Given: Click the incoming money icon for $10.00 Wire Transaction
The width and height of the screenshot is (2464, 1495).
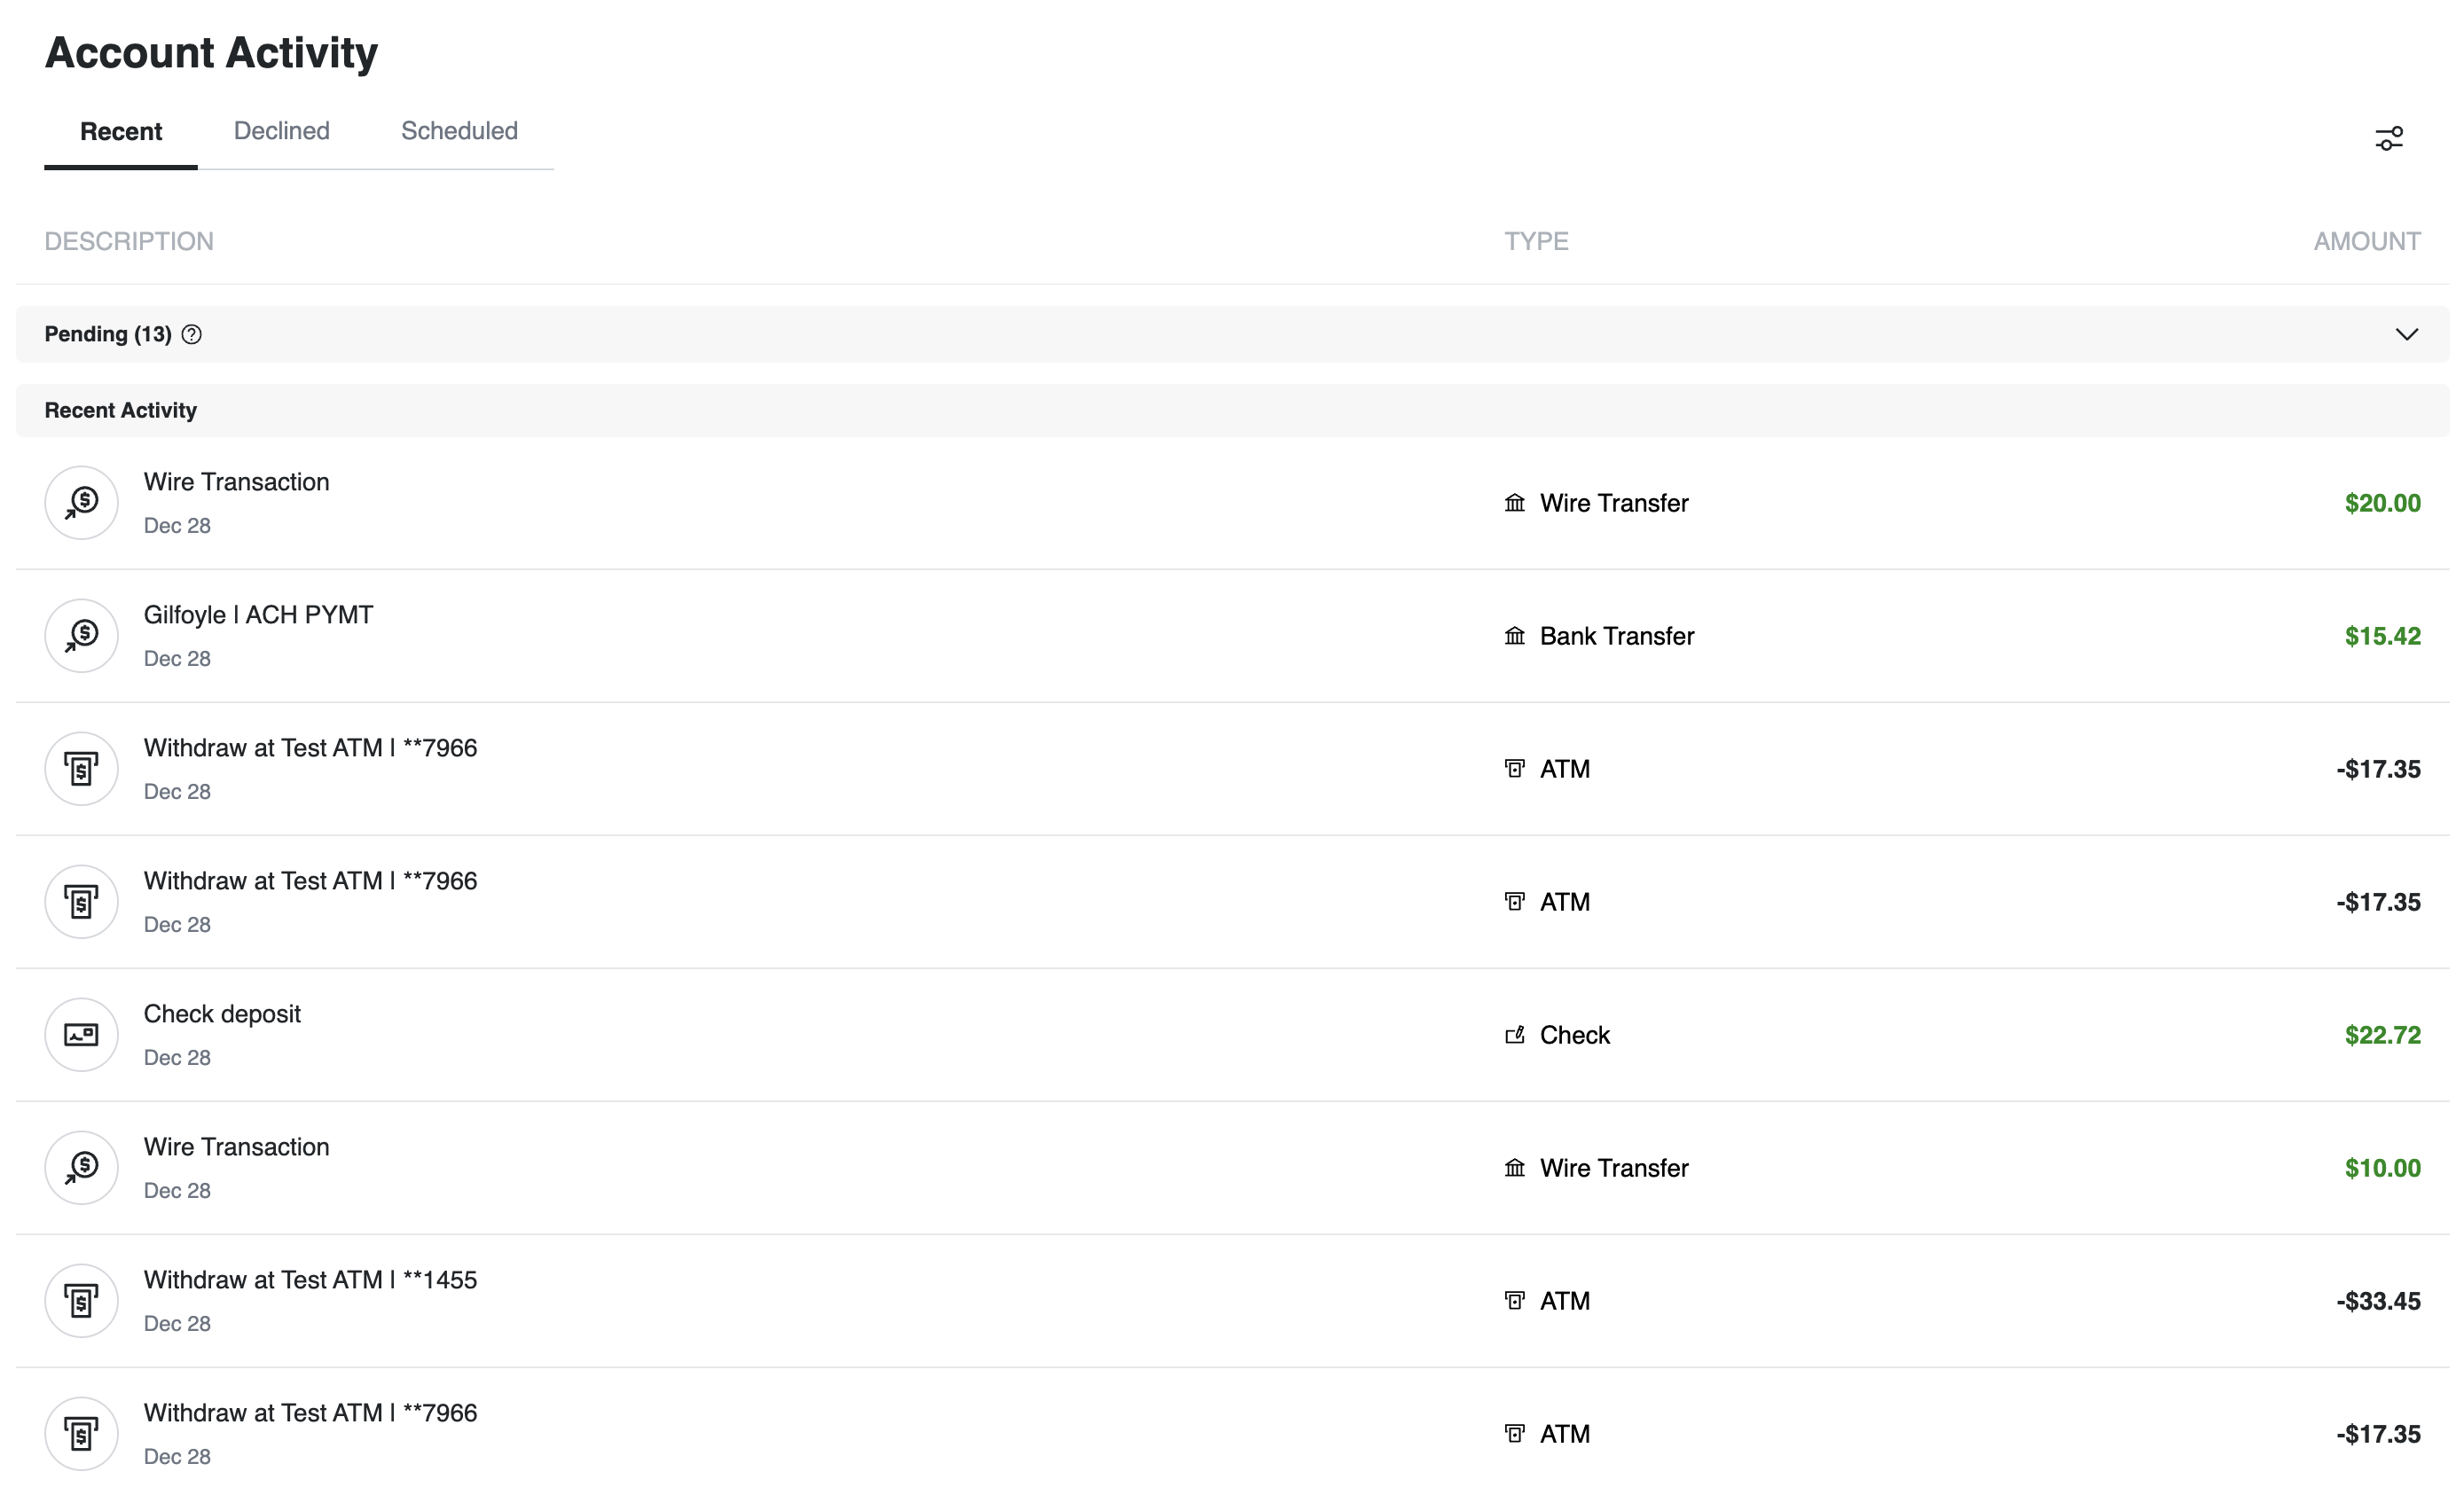Looking at the screenshot, I should point(82,1168).
